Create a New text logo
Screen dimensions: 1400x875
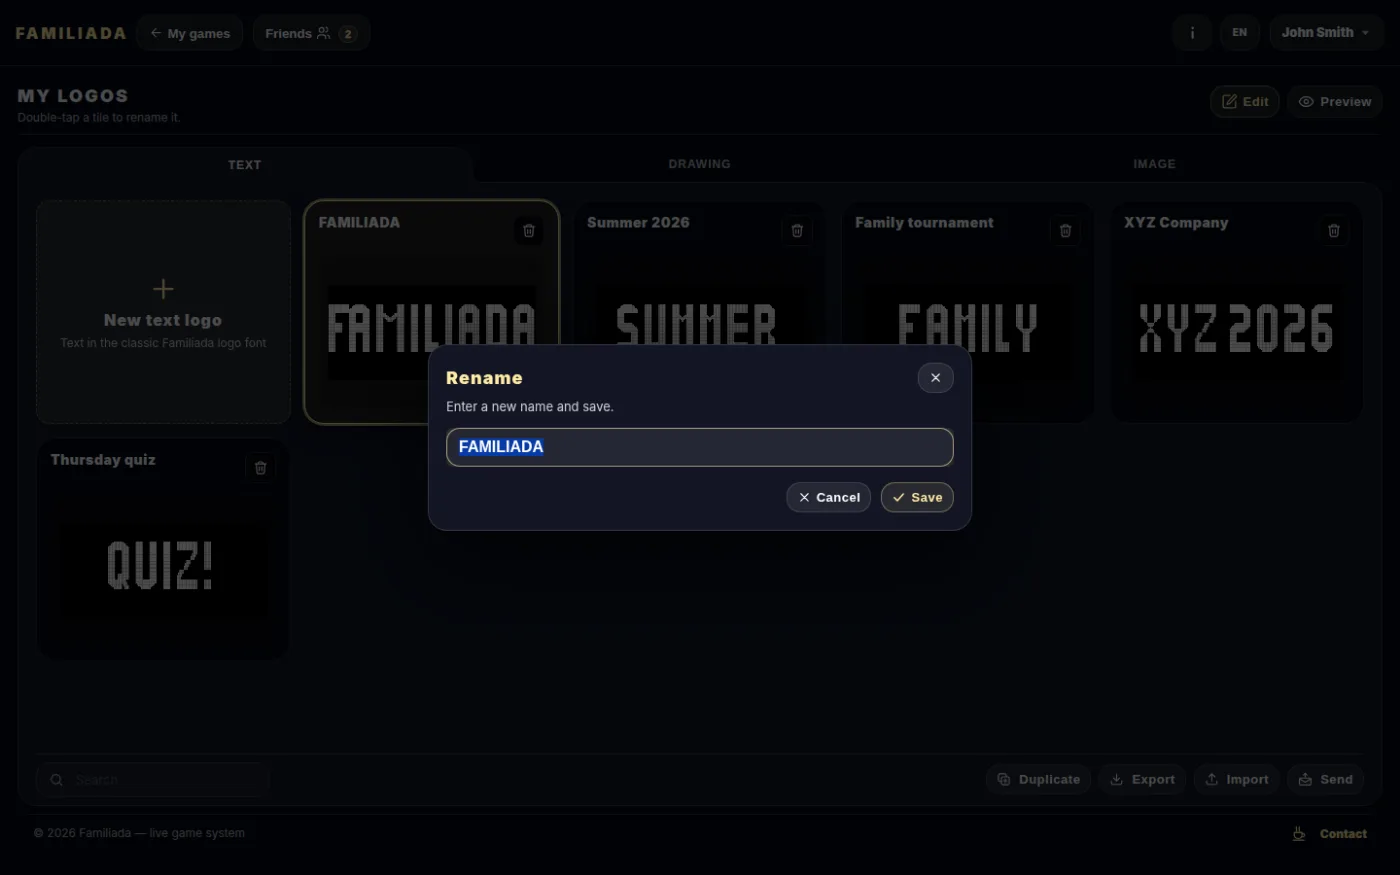point(163,312)
